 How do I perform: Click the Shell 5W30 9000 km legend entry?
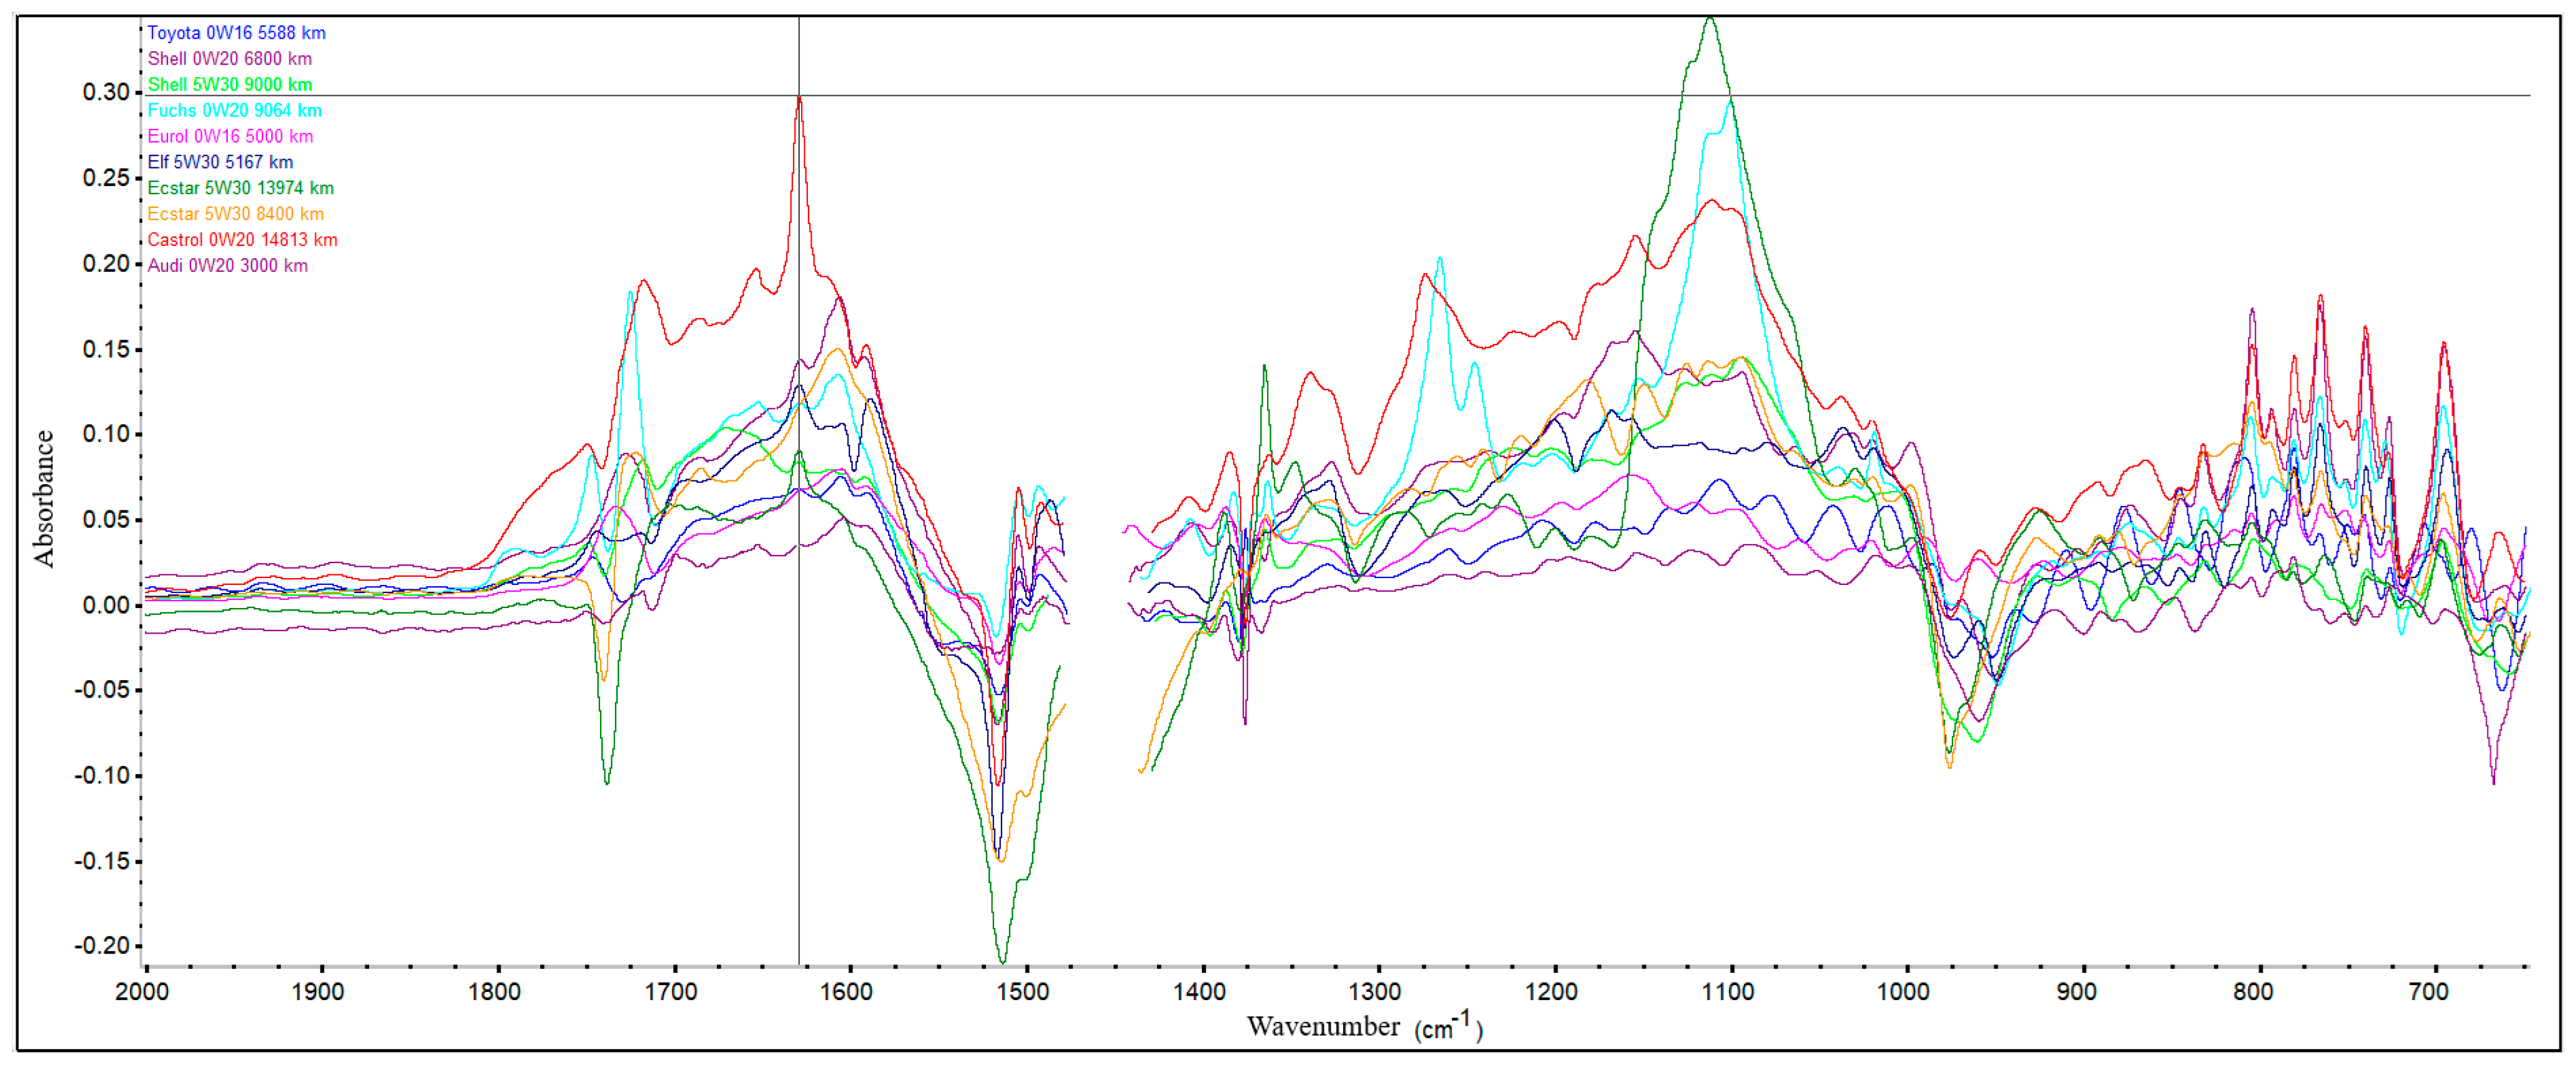[x=229, y=85]
